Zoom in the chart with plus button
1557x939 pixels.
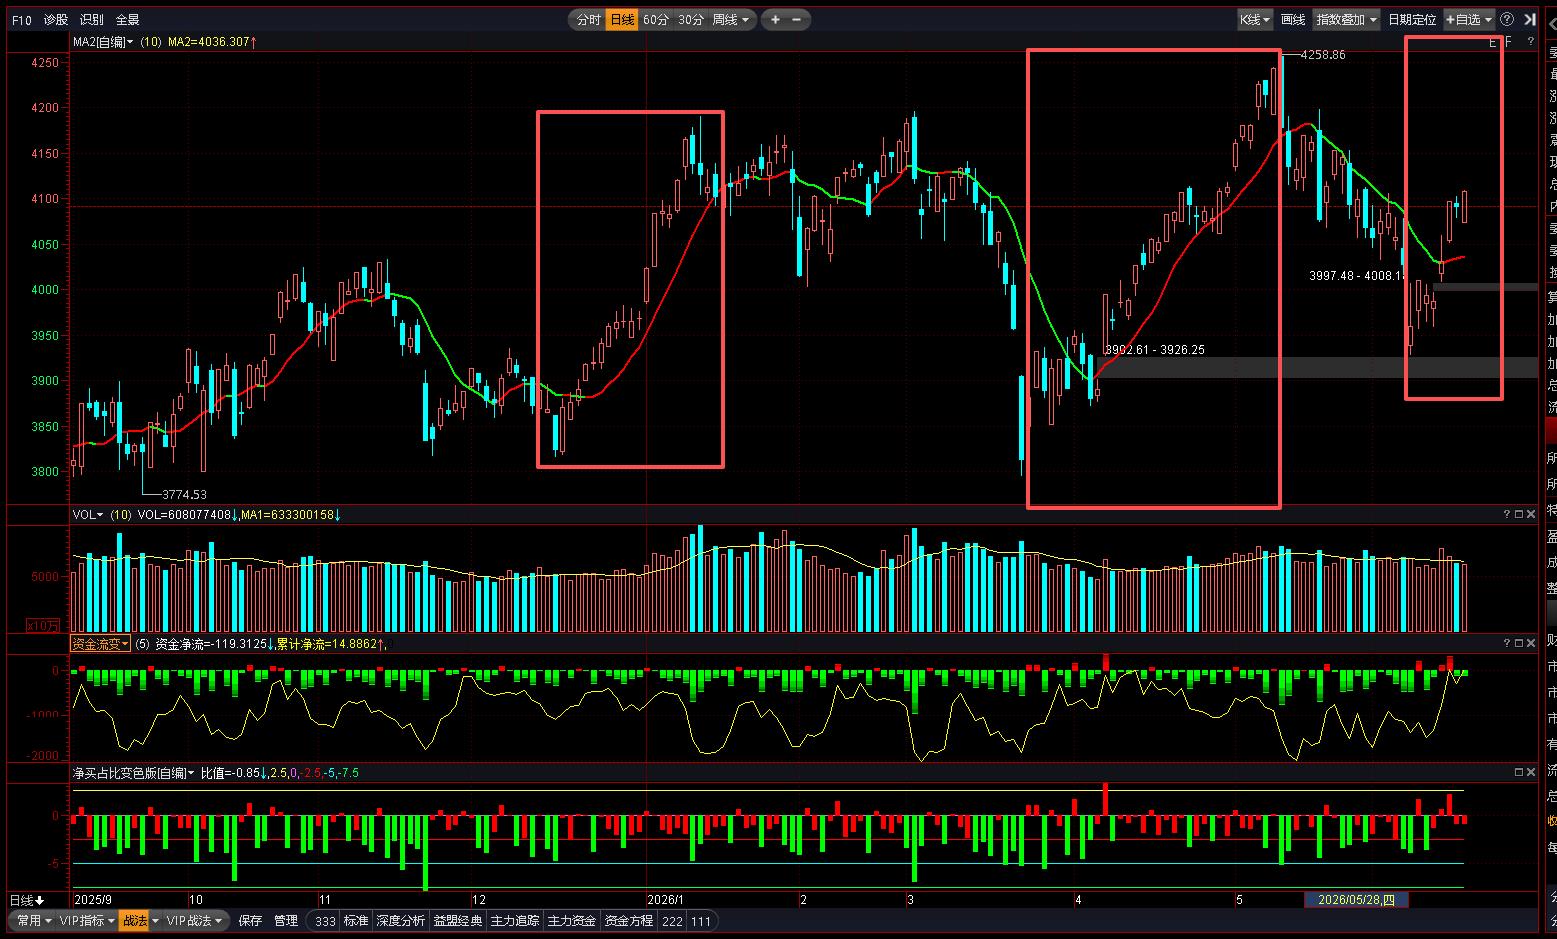(775, 20)
